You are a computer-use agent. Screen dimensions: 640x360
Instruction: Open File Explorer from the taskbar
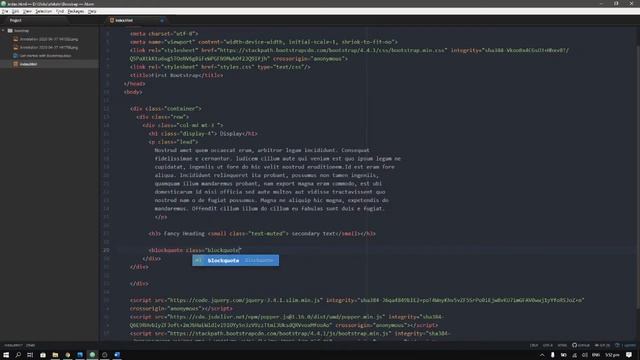pos(55,355)
